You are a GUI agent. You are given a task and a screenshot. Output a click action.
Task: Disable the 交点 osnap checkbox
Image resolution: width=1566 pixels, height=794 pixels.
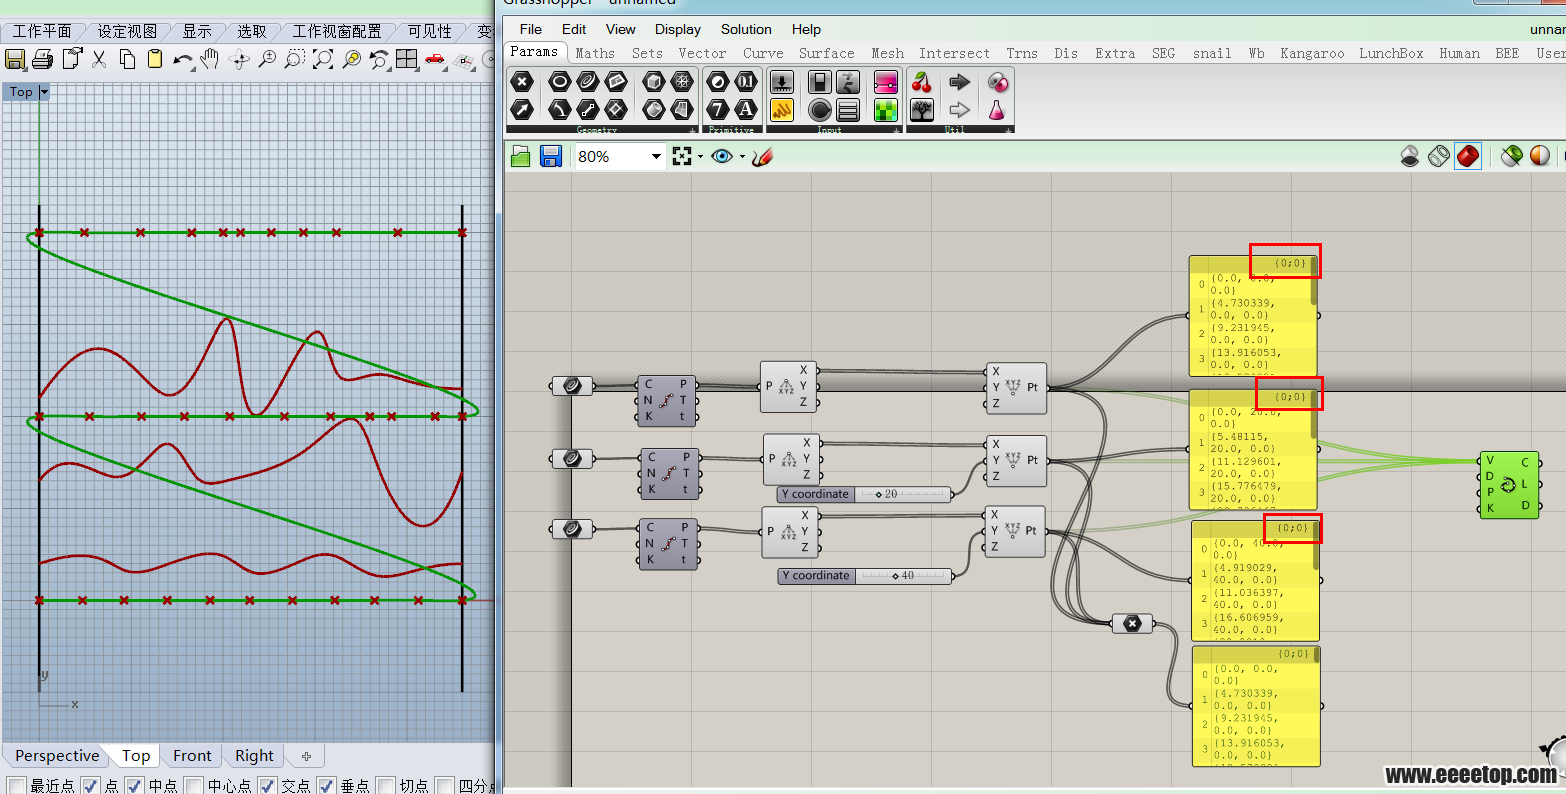pyautogui.click(x=267, y=786)
